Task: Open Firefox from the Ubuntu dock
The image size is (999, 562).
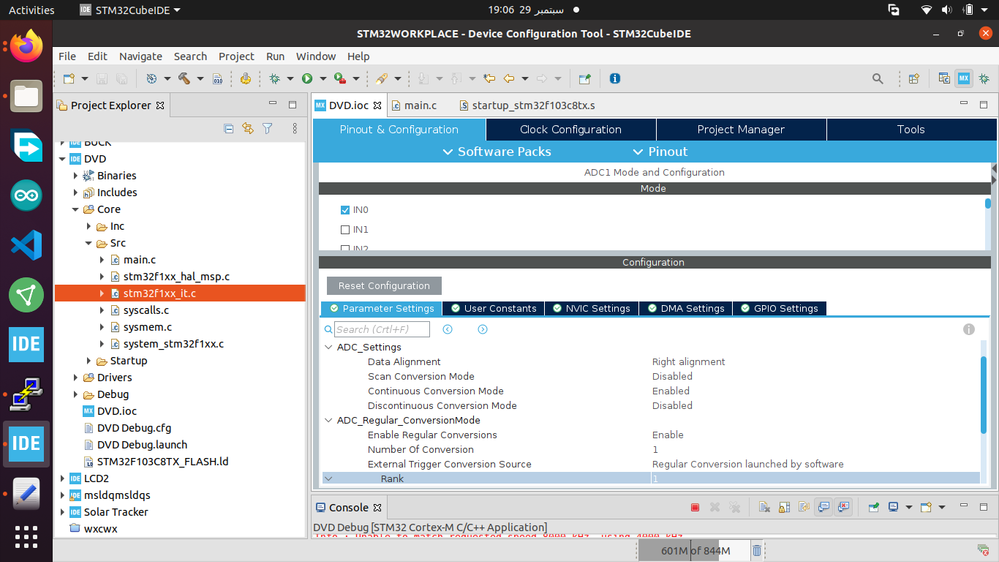Action: point(26,47)
